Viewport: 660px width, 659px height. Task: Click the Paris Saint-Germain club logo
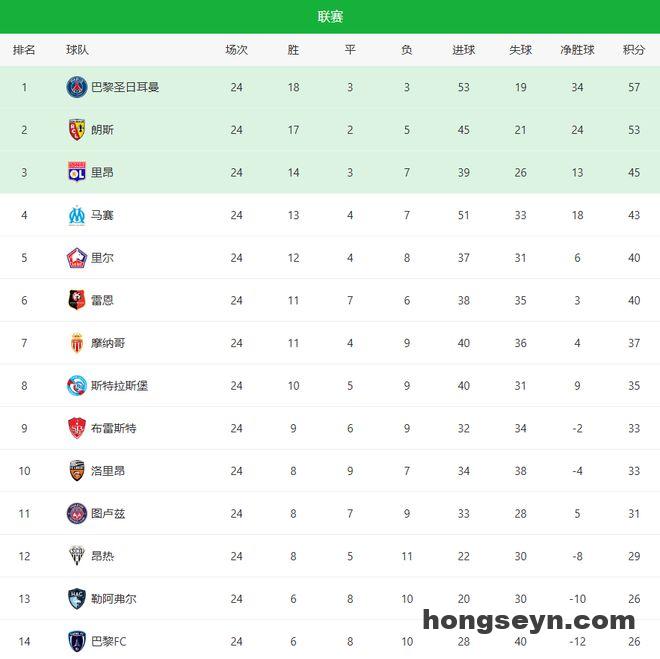click(x=77, y=87)
